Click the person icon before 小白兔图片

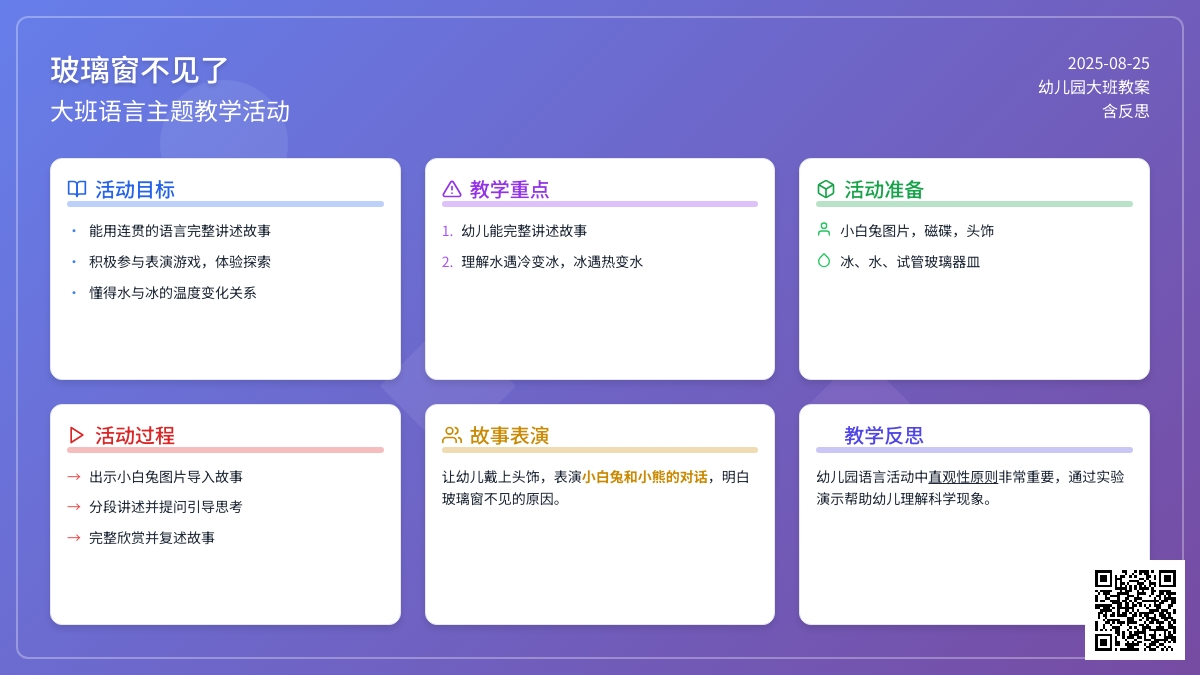tap(824, 230)
